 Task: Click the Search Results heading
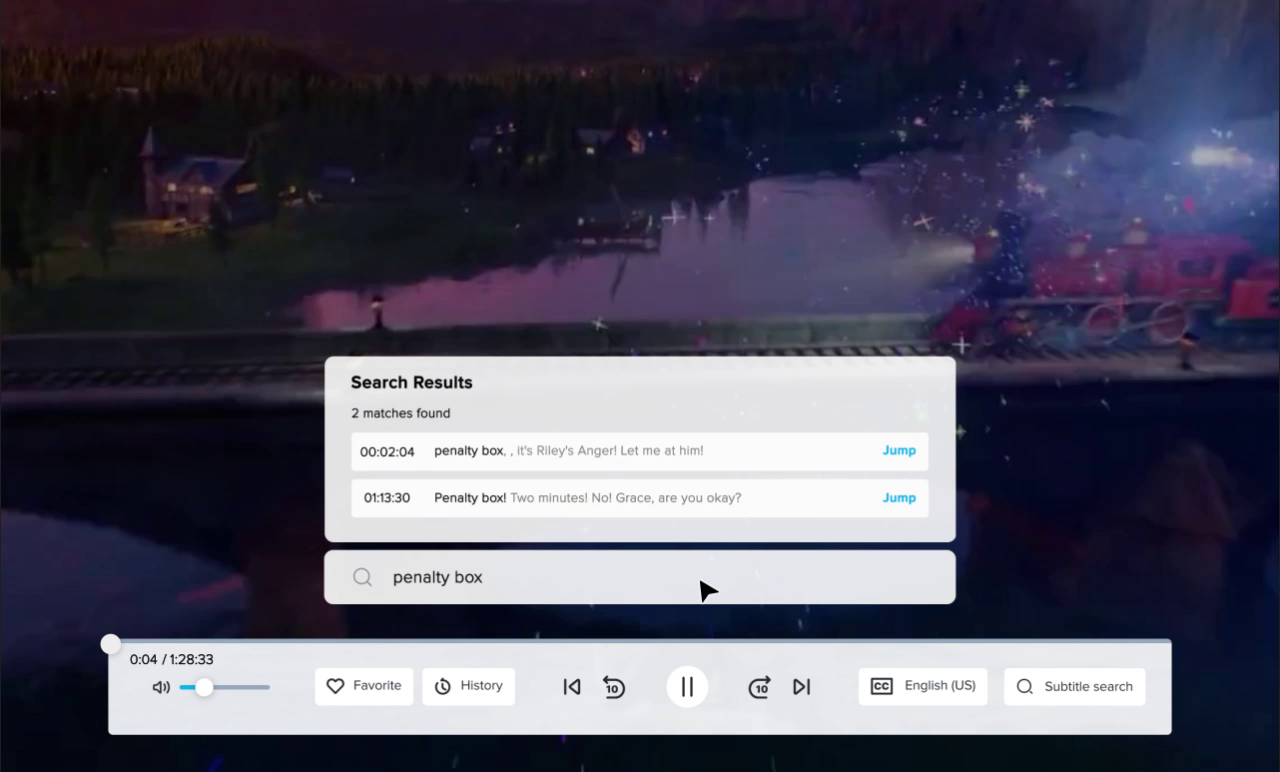[x=412, y=382]
